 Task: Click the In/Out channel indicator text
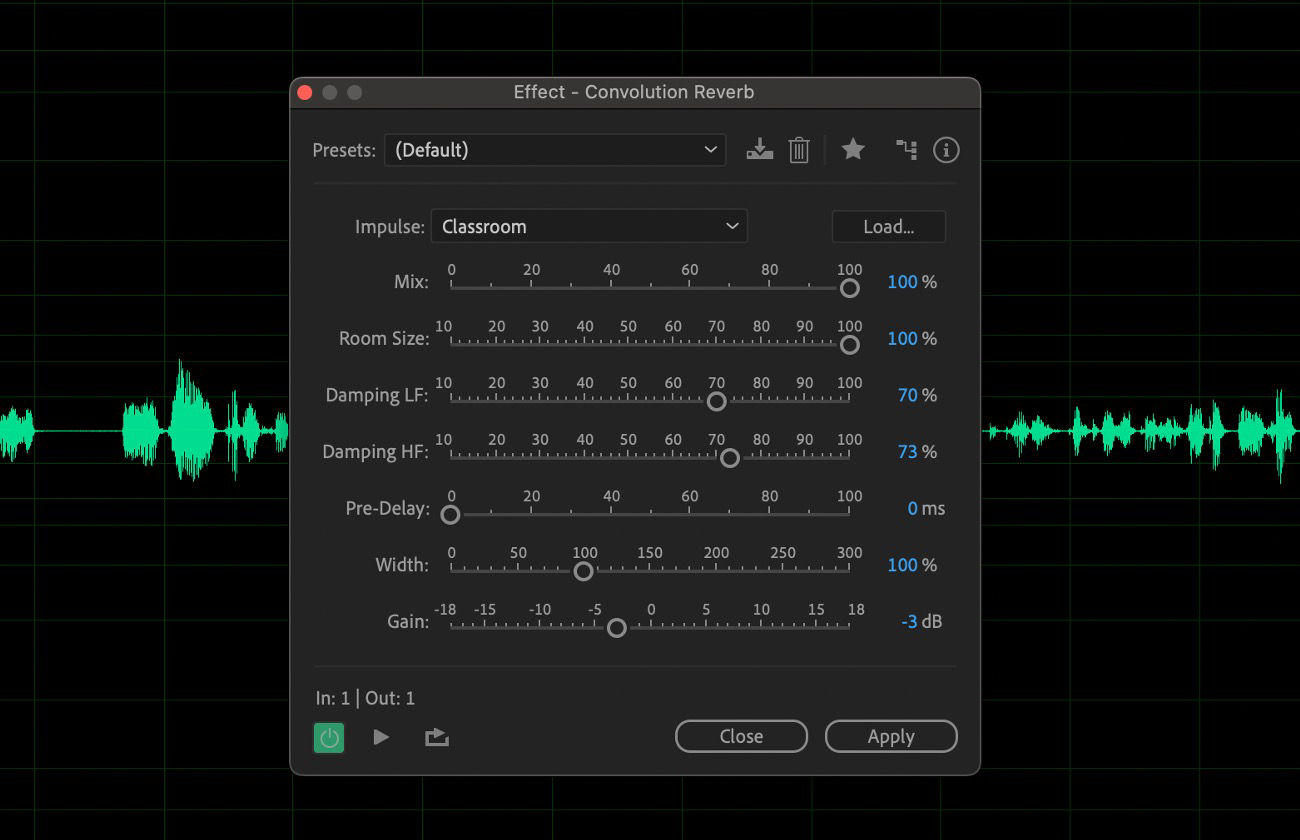click(x=365, y=697)
